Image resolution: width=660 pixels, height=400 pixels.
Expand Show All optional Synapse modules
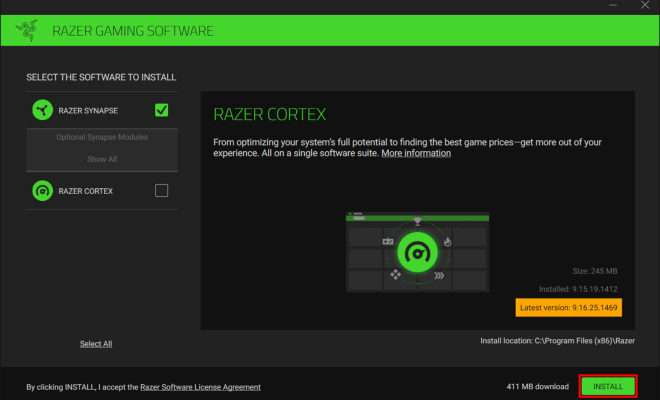[102, 159]
